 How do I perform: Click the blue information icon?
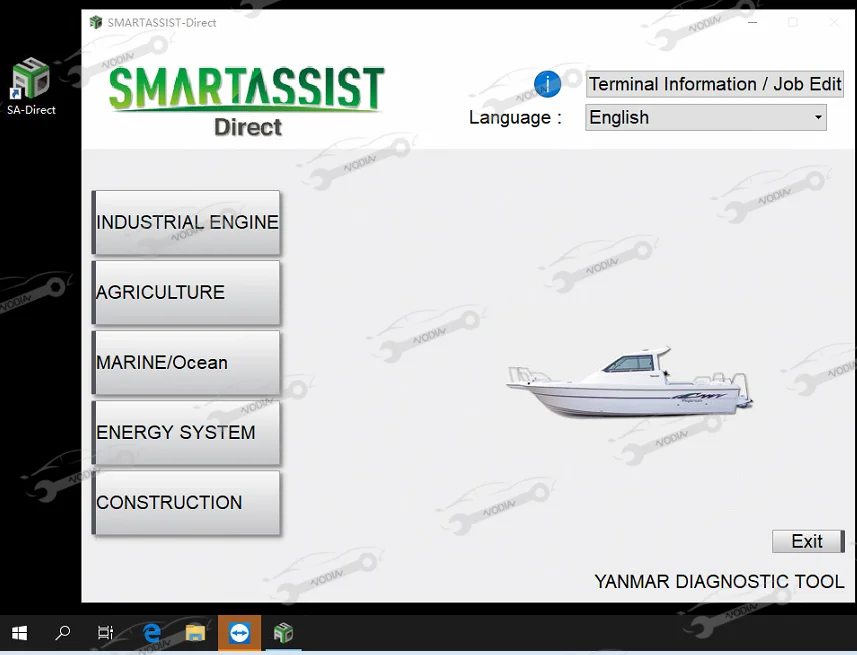pos(547,84)
